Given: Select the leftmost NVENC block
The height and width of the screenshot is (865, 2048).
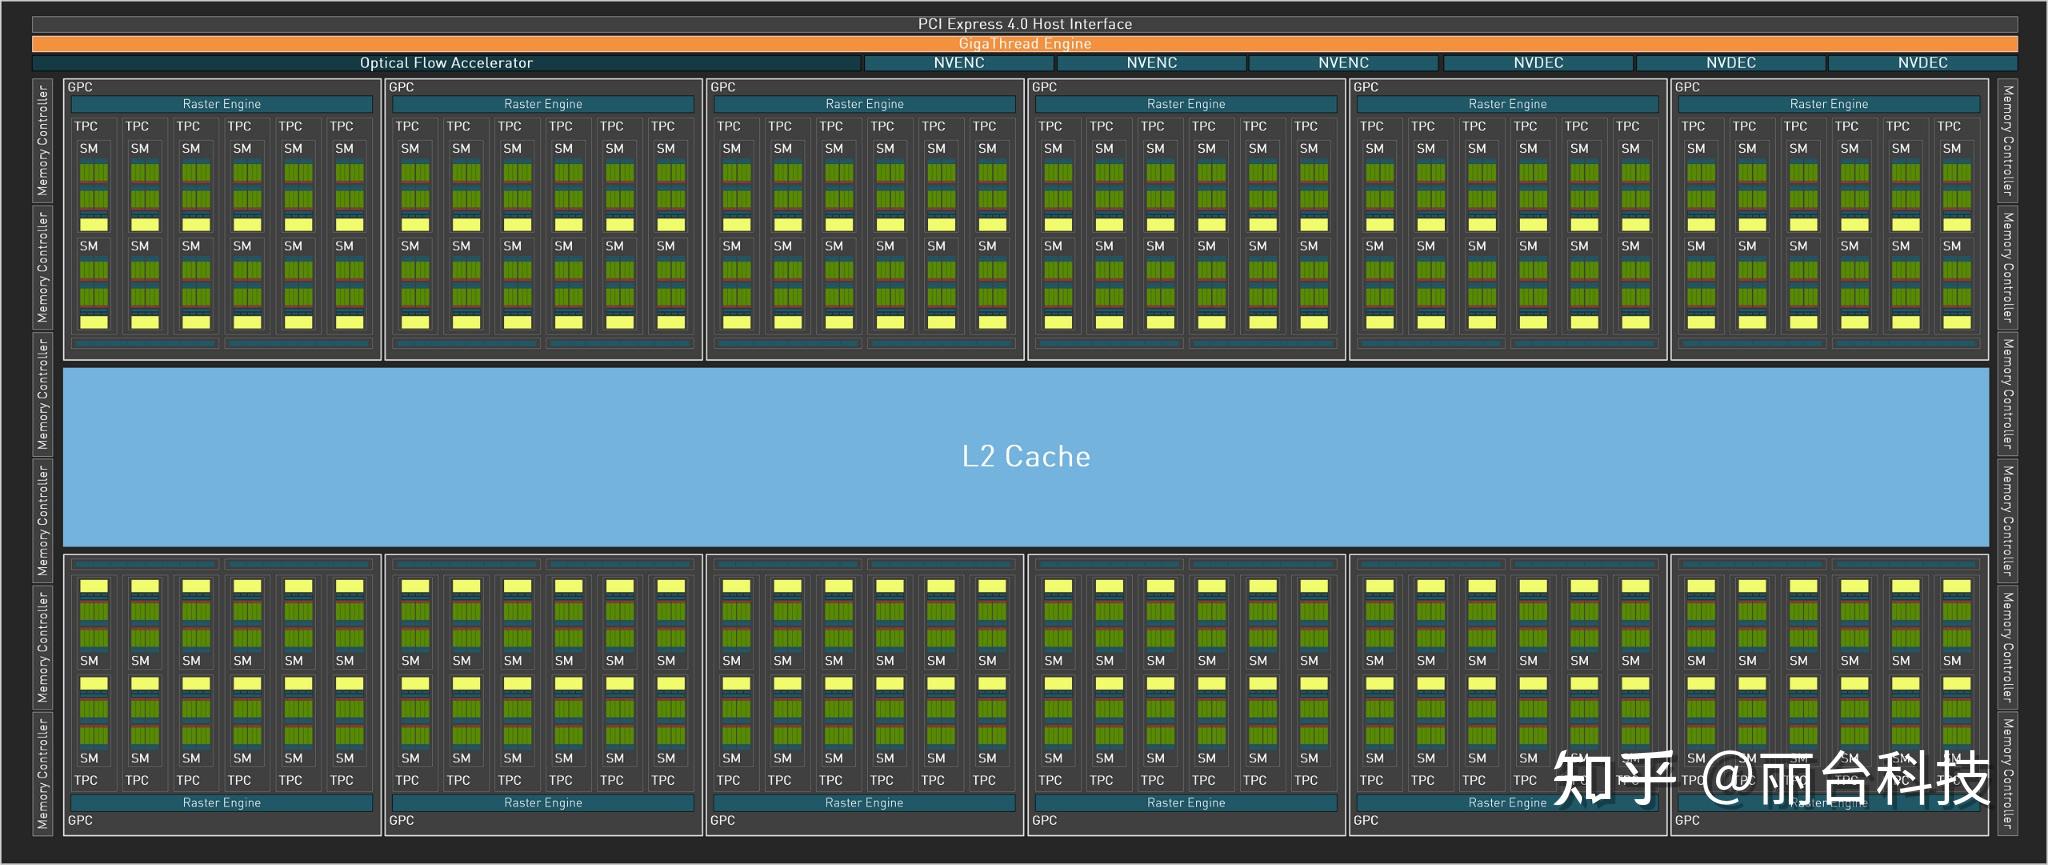Looking at the screenshot, I should (x=959, y=63).
